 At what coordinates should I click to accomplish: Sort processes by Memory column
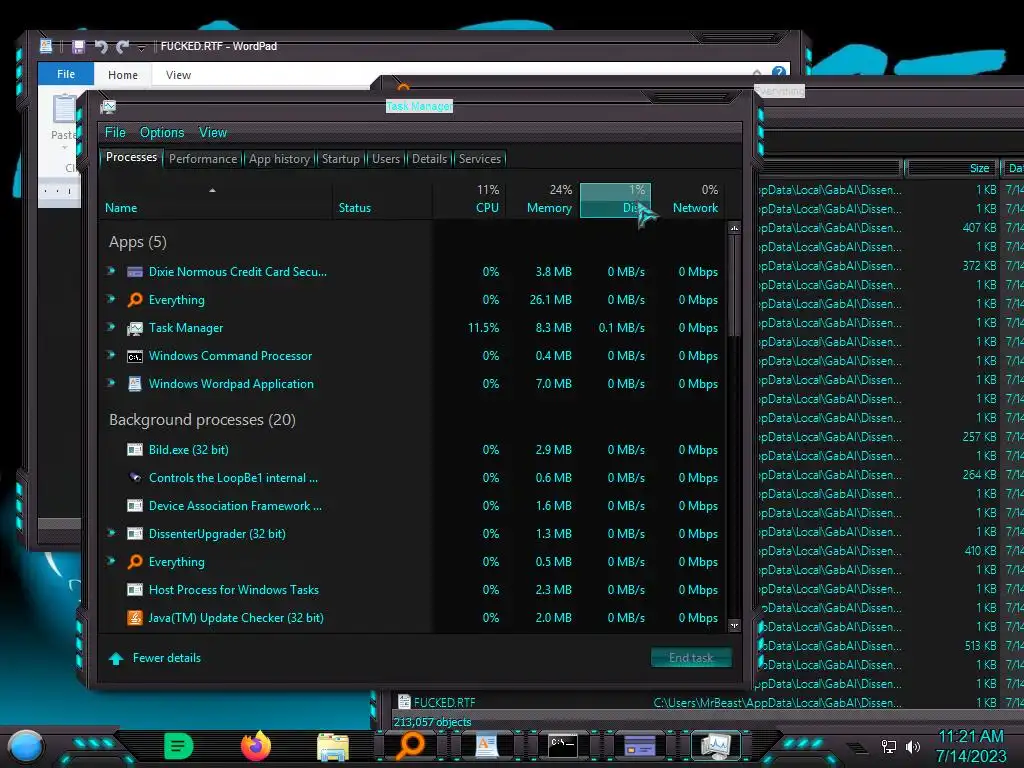[543, 199]
